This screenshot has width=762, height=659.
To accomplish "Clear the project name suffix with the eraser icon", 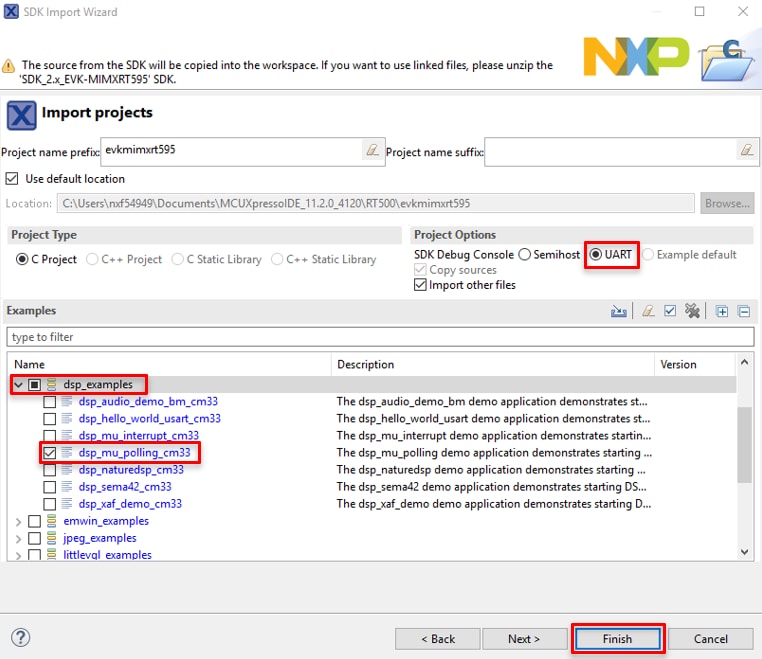I will tap(746, 150).
